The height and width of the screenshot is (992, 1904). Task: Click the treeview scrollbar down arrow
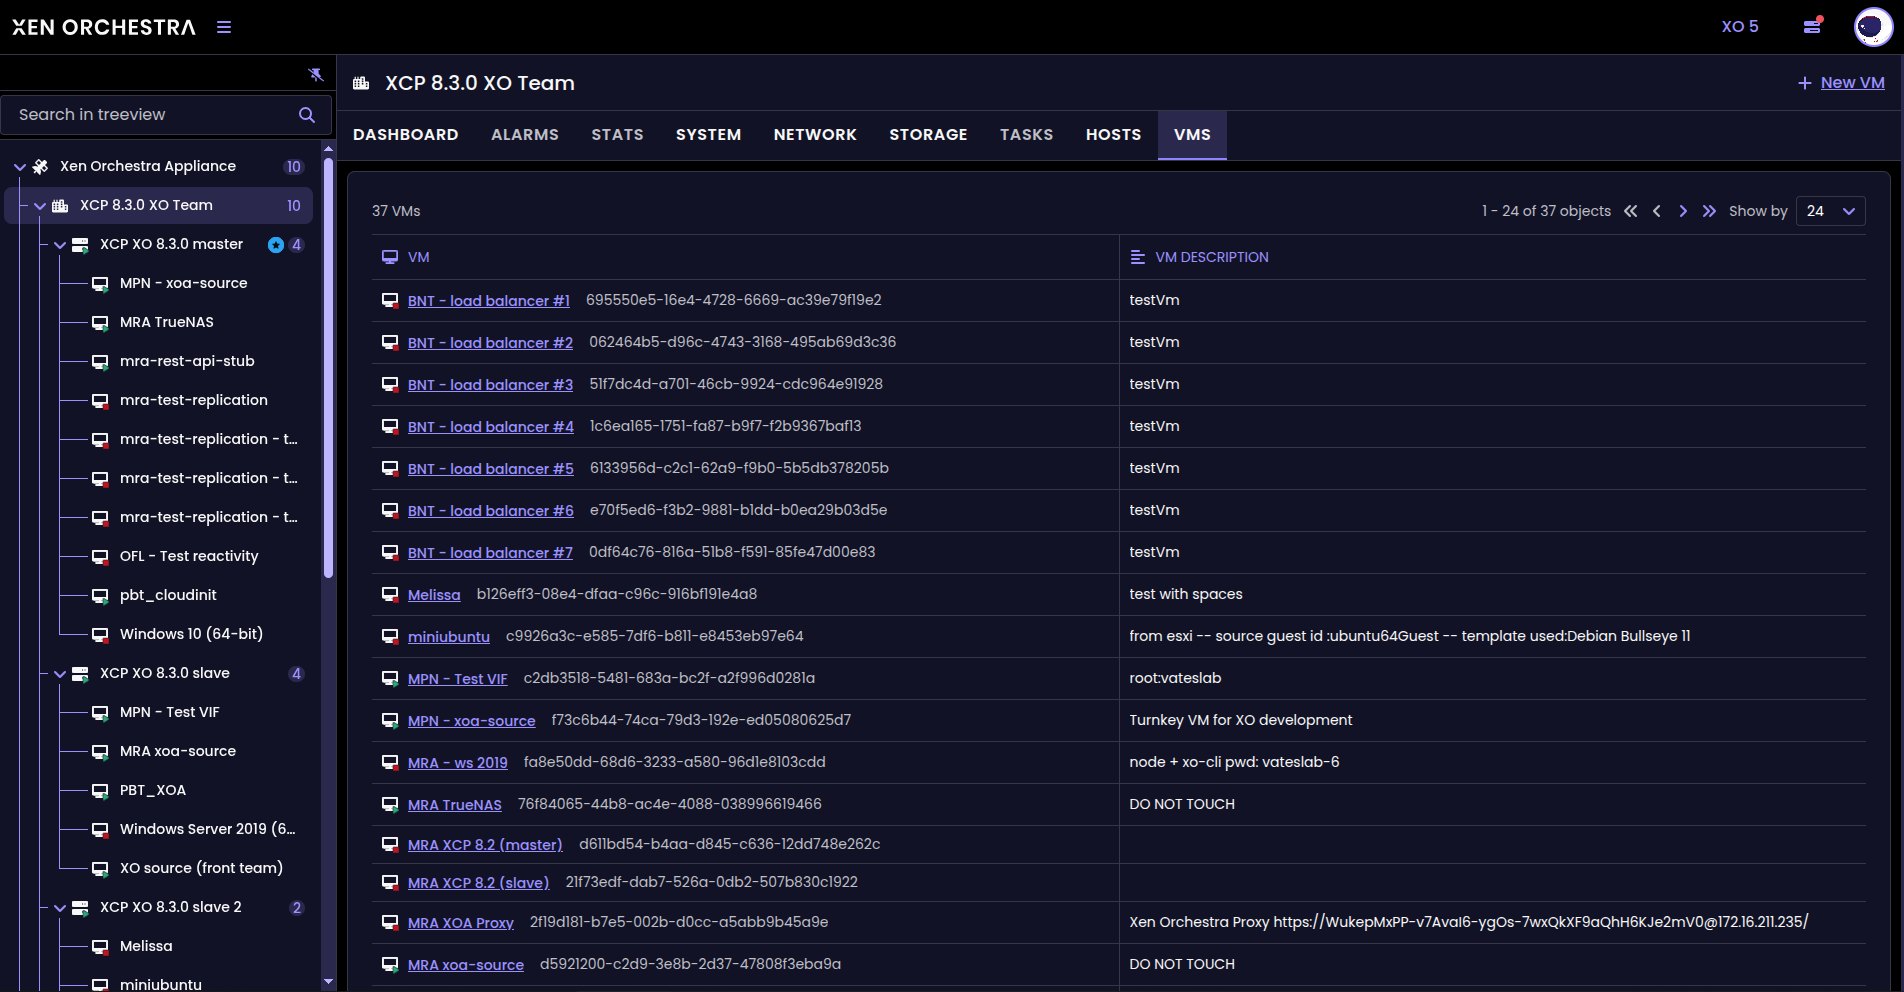pos(329,982)
